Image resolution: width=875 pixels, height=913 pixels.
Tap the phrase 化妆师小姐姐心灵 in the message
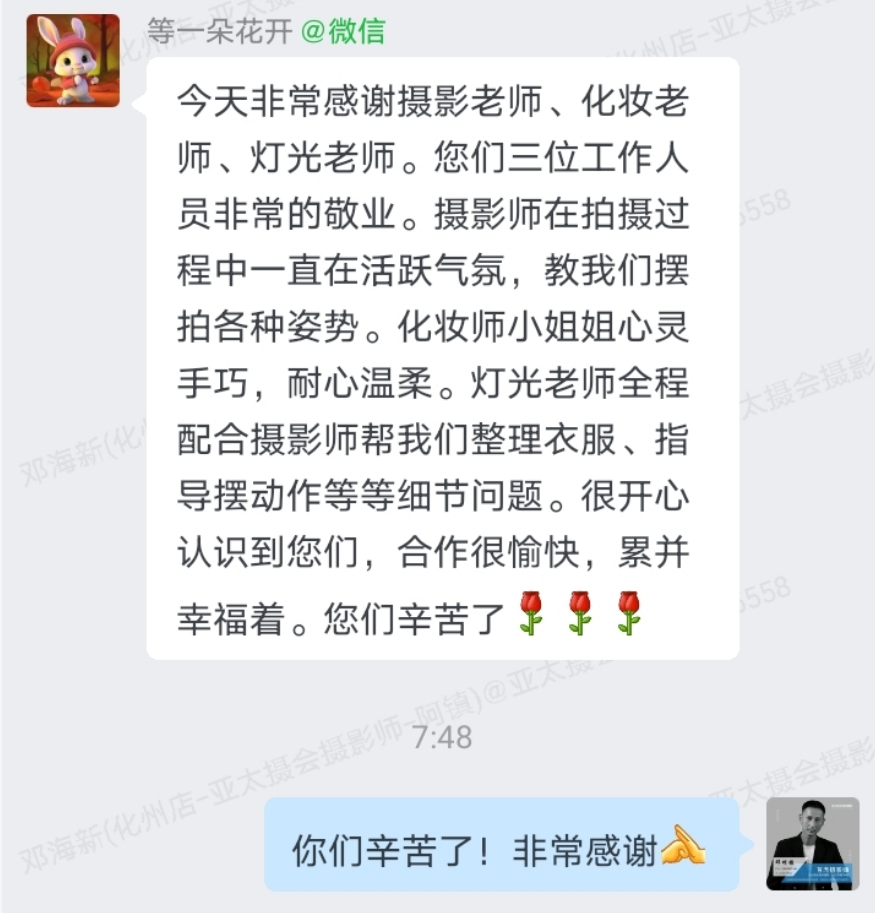pyautogui.click(x=544, y=327)
